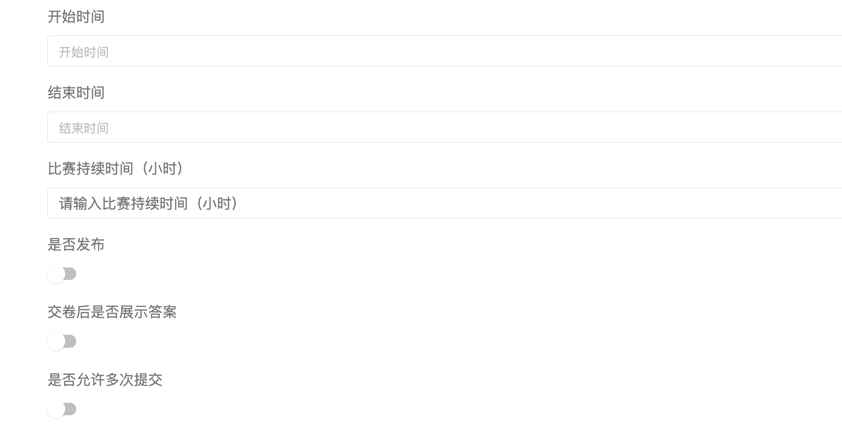Click the gray track of 是否发布 switch

(71, 274)
